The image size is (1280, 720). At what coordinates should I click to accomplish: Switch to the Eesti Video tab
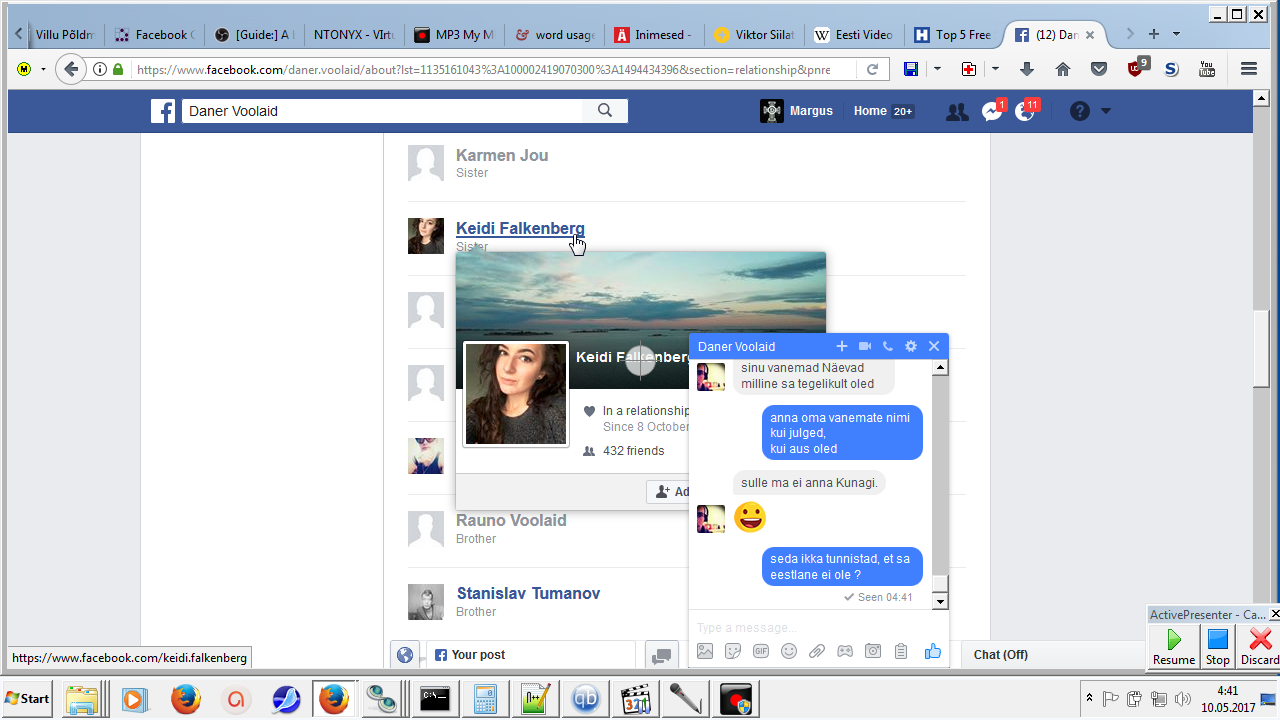click(x=854, y=34)
